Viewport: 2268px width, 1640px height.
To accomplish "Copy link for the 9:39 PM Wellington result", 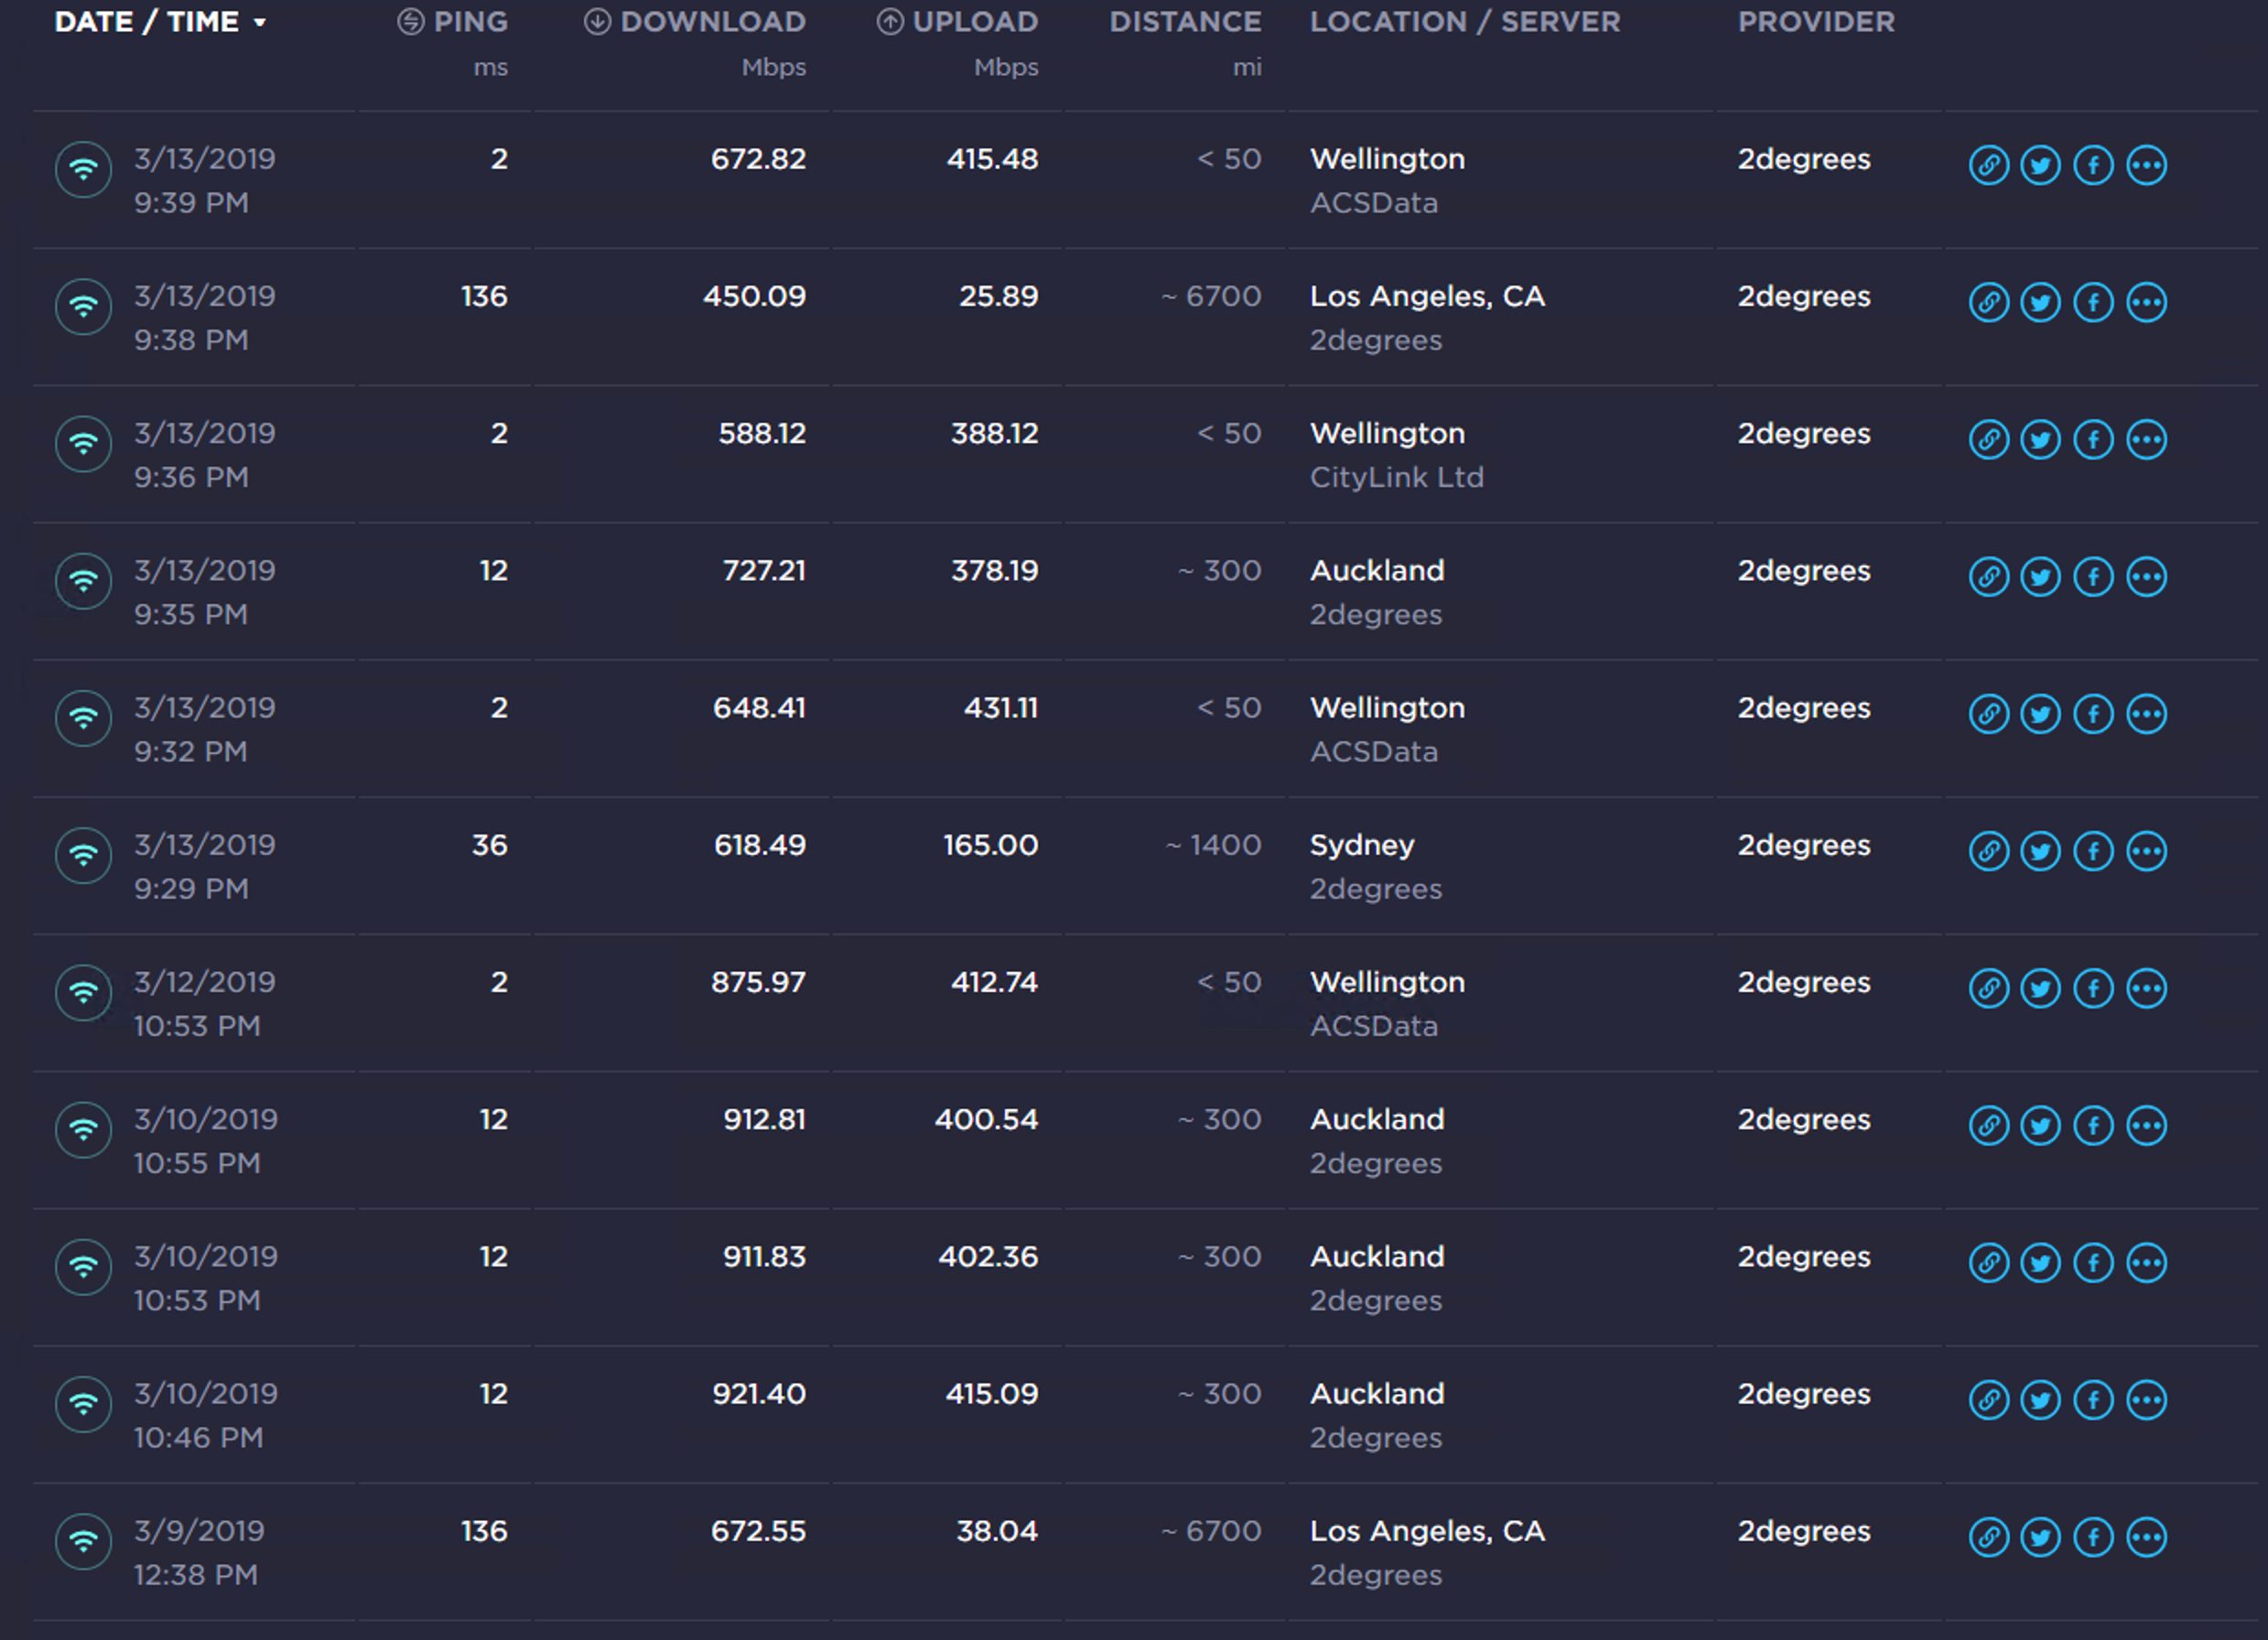I will [1988, 165].
